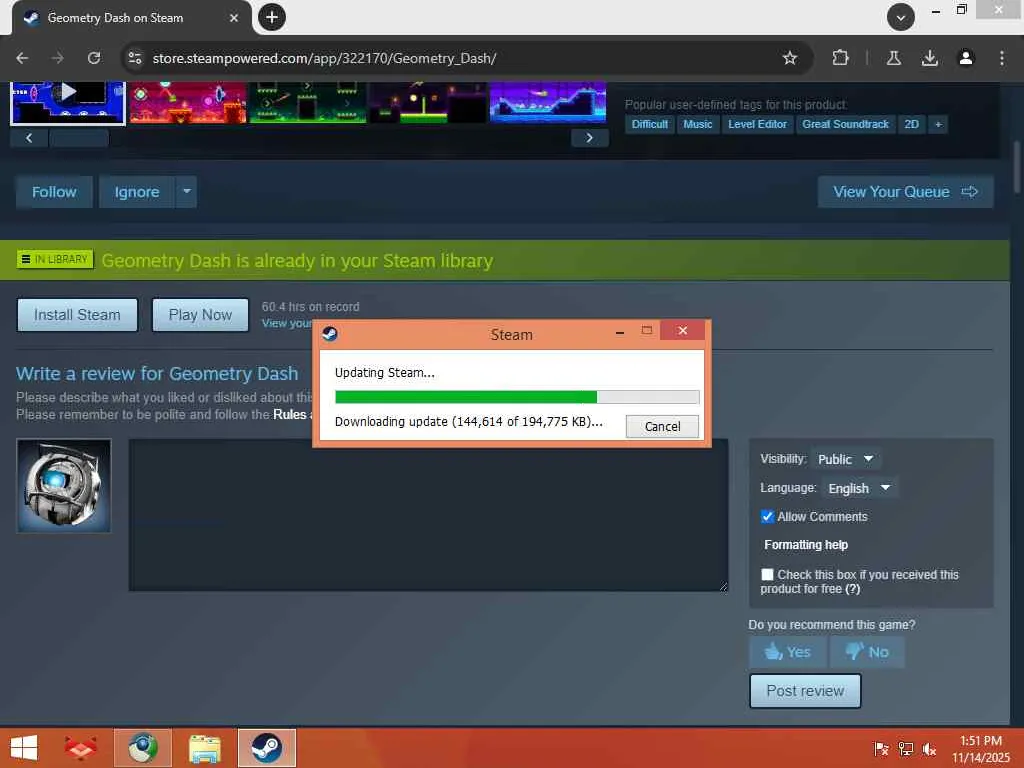Image resolution: width=1024 pixels, height=768 pixels.
Task: Click the muted volume tray icon
Action: 929,750
